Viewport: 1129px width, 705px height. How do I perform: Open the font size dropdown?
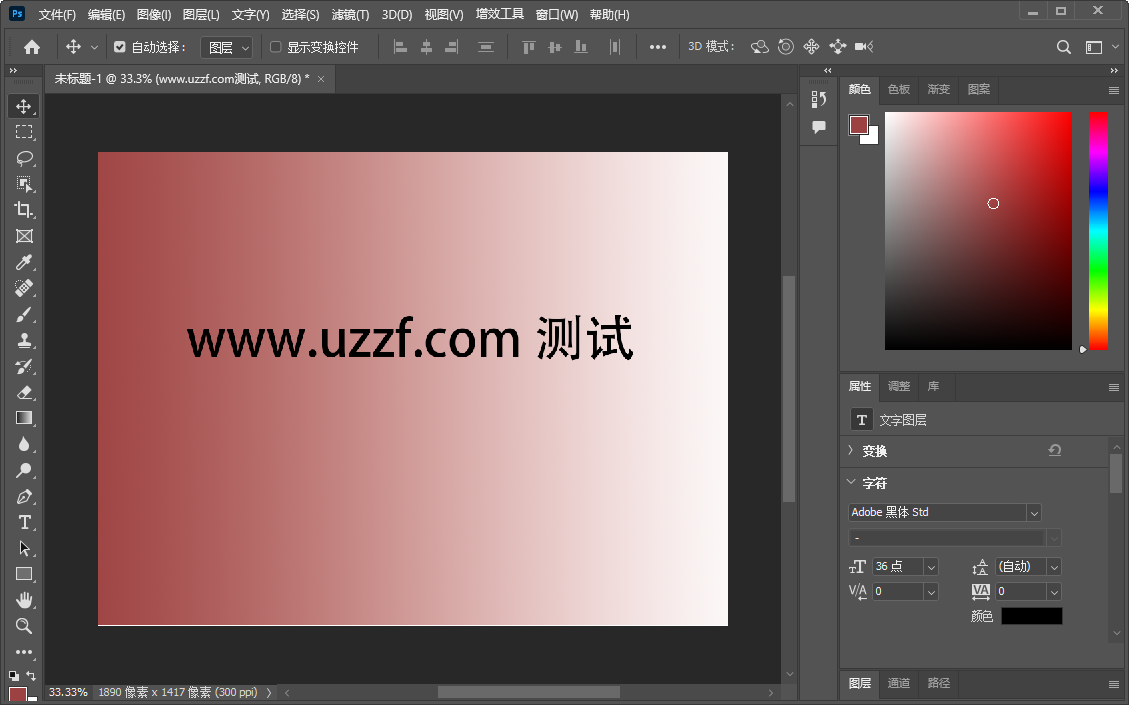931,566
